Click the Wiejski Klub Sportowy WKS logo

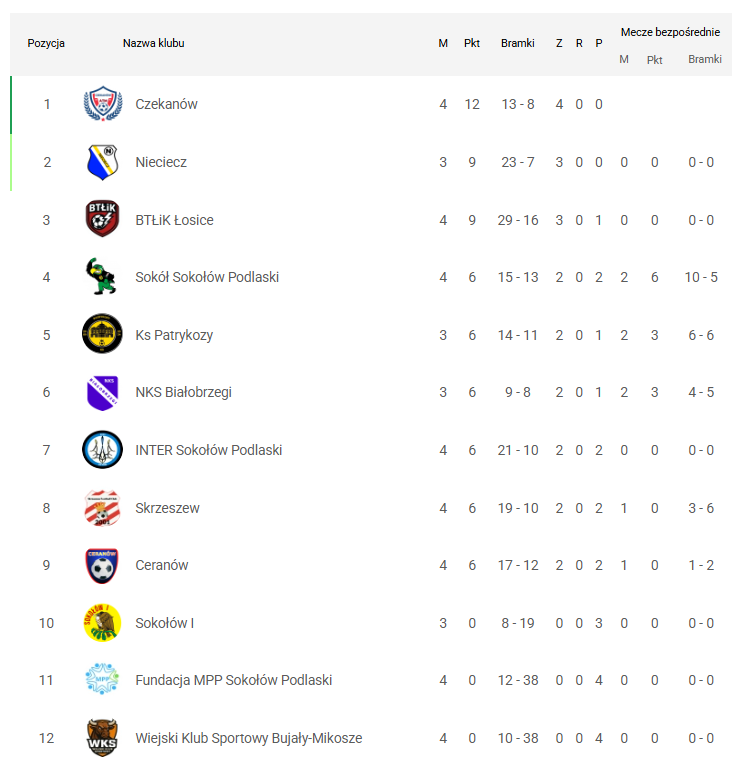(x=102, y=738)
